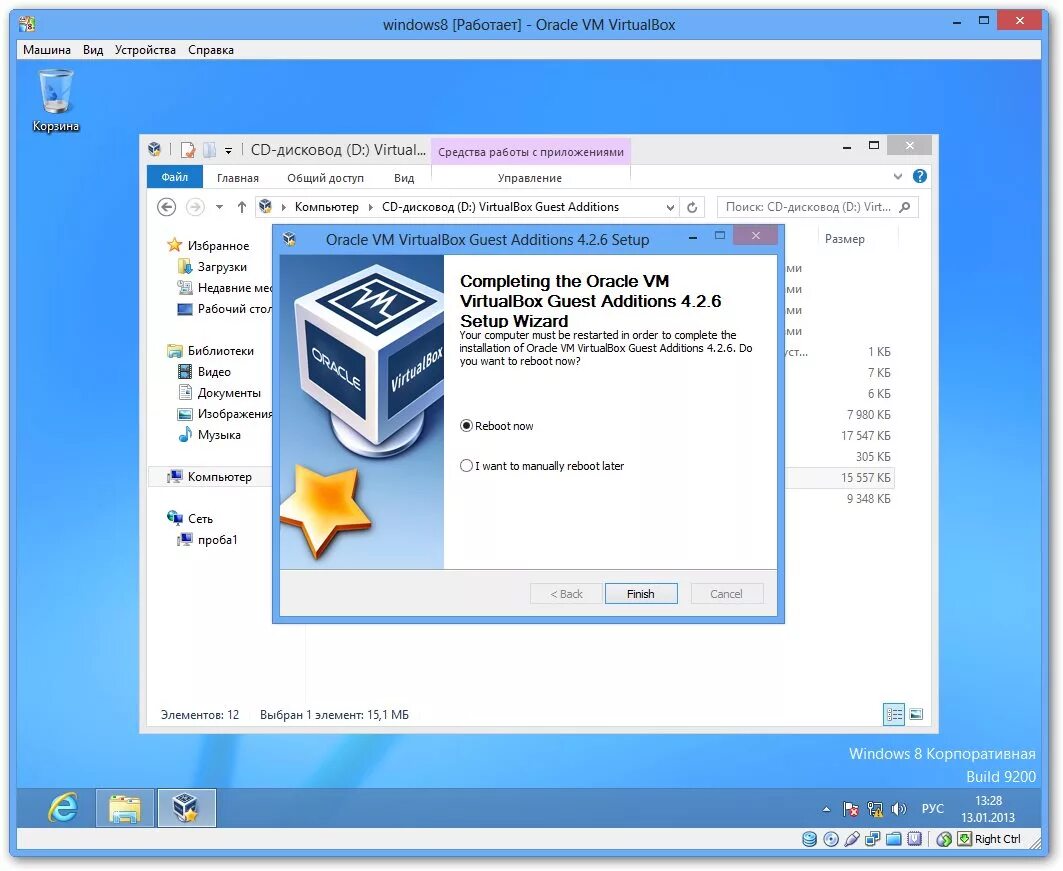Open the quick access toolbar customize dropdown
1063x871 pixels.
coord(228,150)
